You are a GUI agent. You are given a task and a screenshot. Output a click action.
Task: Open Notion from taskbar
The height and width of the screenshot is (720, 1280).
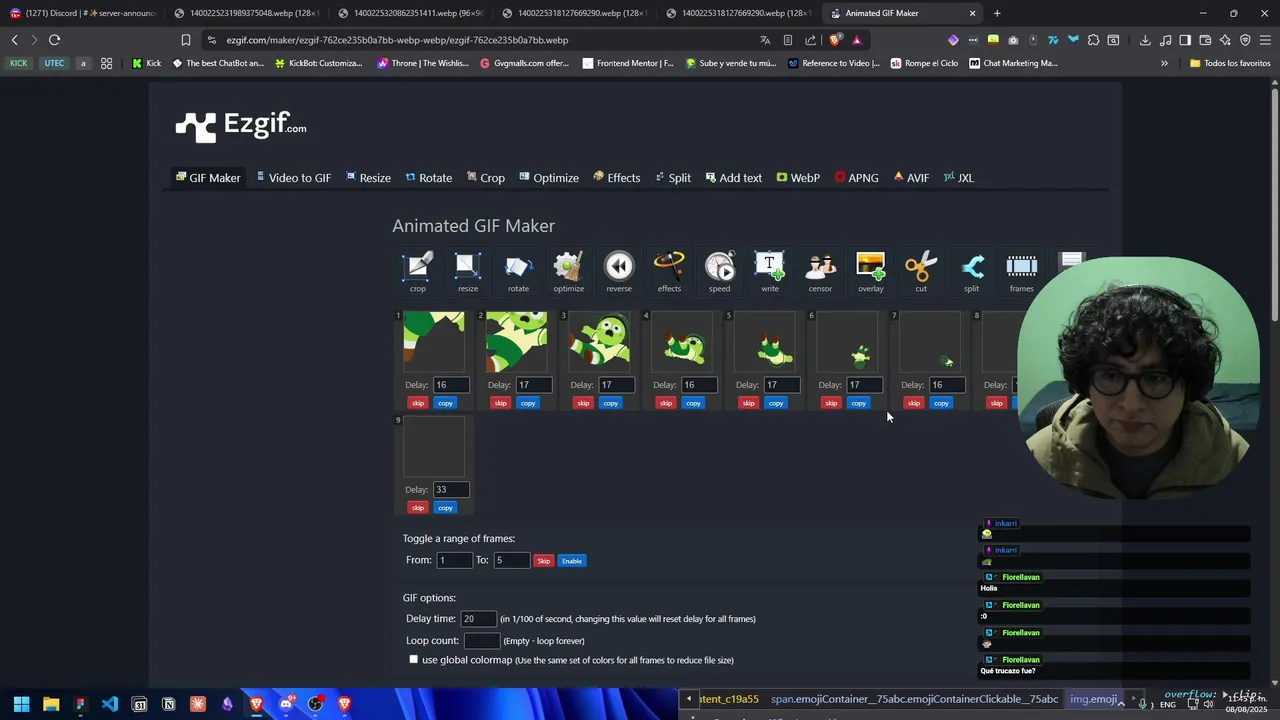coord(168,704)
